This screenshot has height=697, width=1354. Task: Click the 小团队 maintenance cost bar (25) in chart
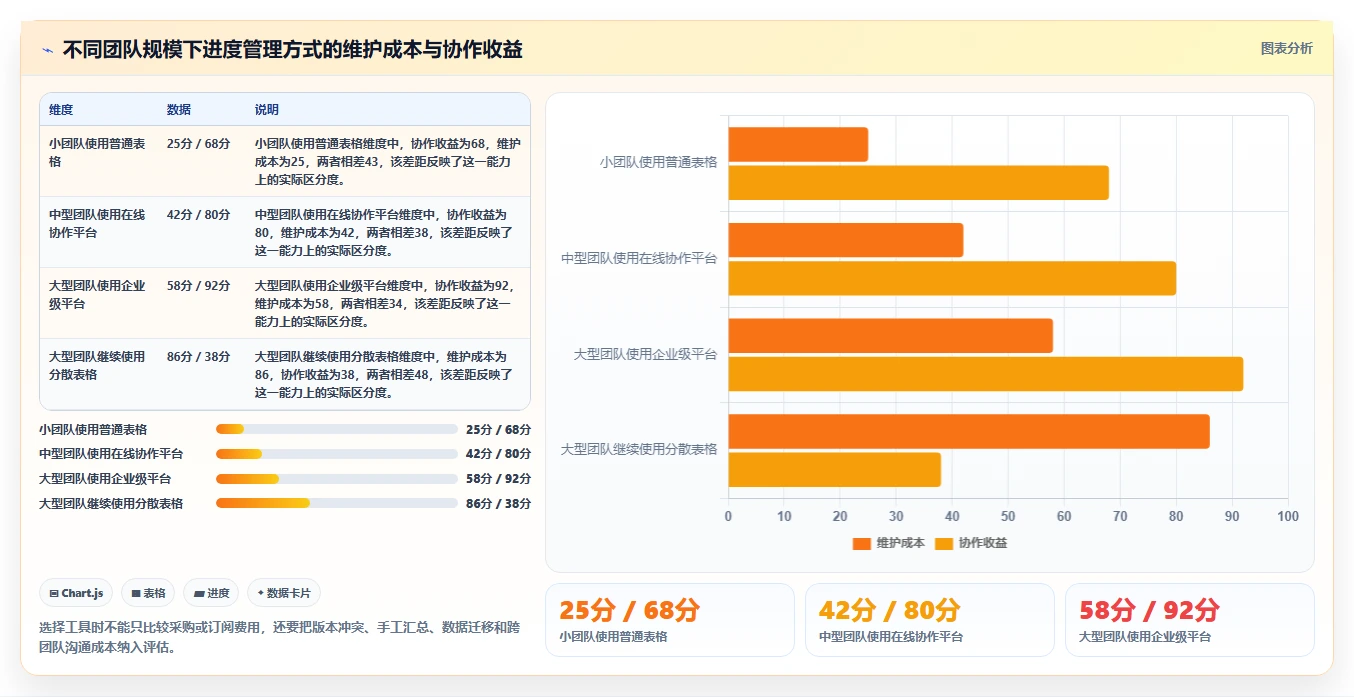pyautogui.click(x=798, y=145)
